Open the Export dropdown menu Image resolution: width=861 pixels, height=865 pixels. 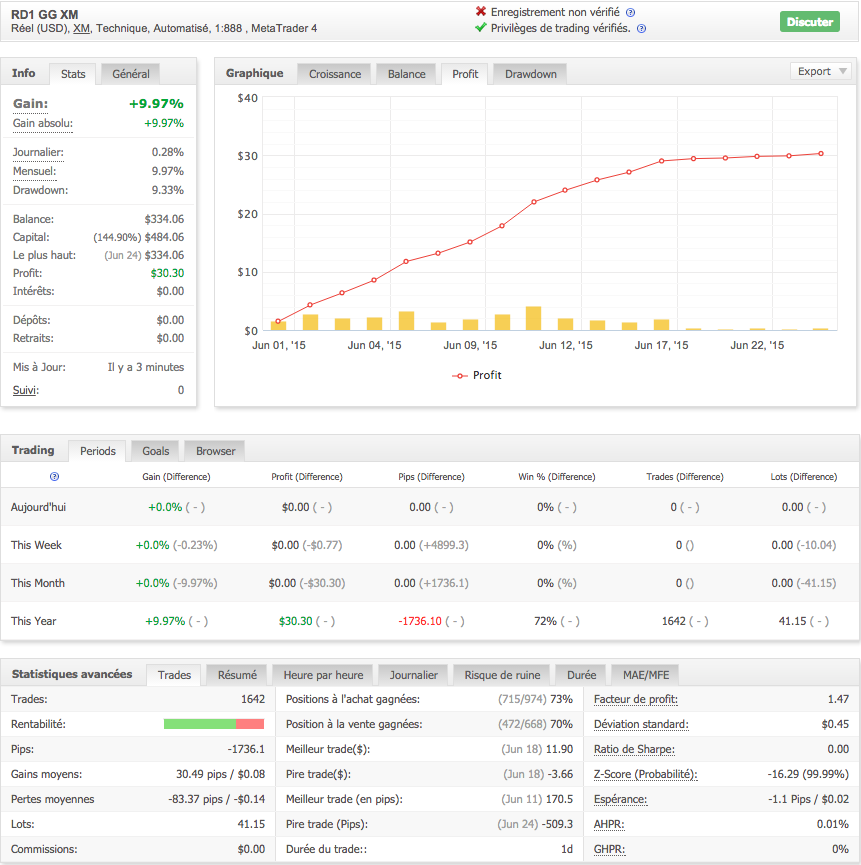[821, 71]
